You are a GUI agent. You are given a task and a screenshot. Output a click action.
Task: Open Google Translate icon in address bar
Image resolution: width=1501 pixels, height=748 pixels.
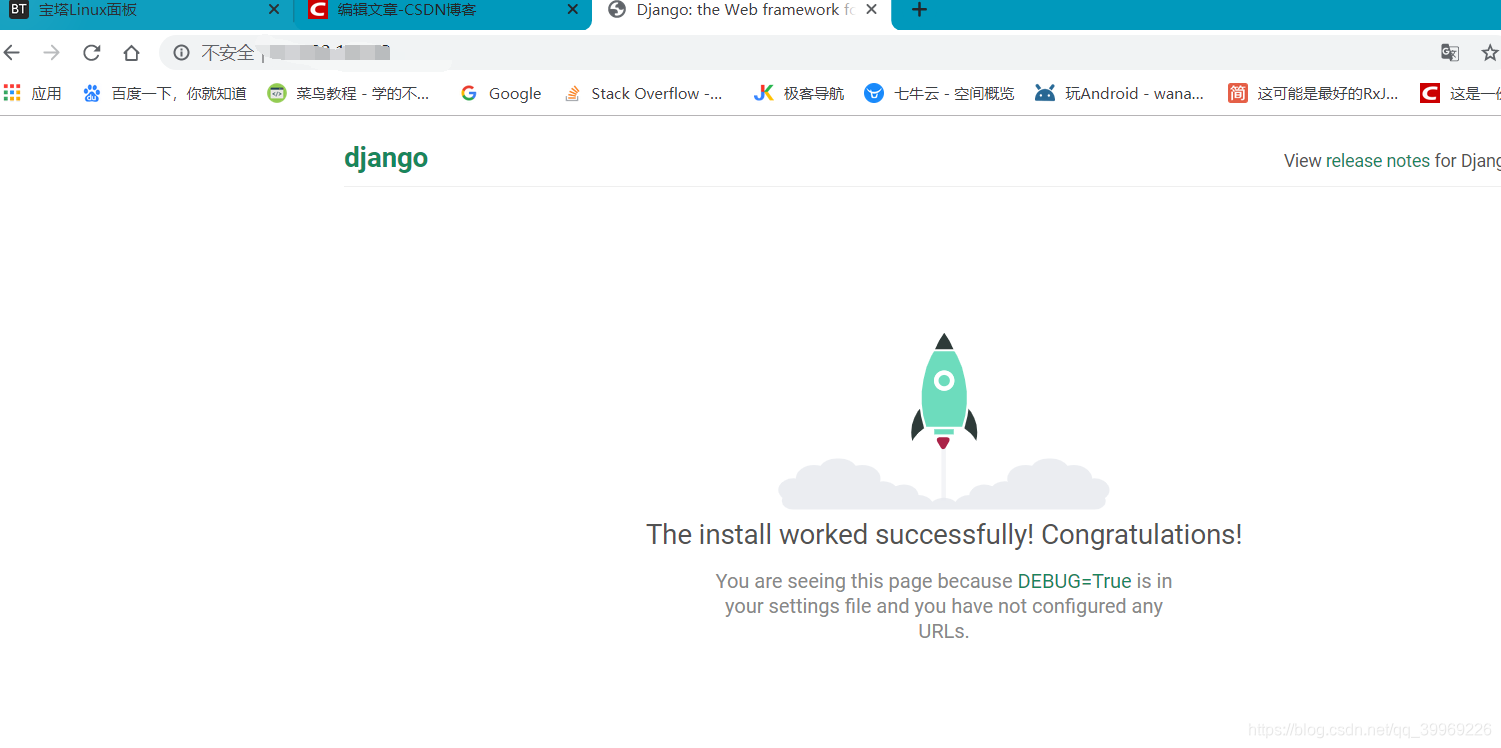coord(1450,53)
